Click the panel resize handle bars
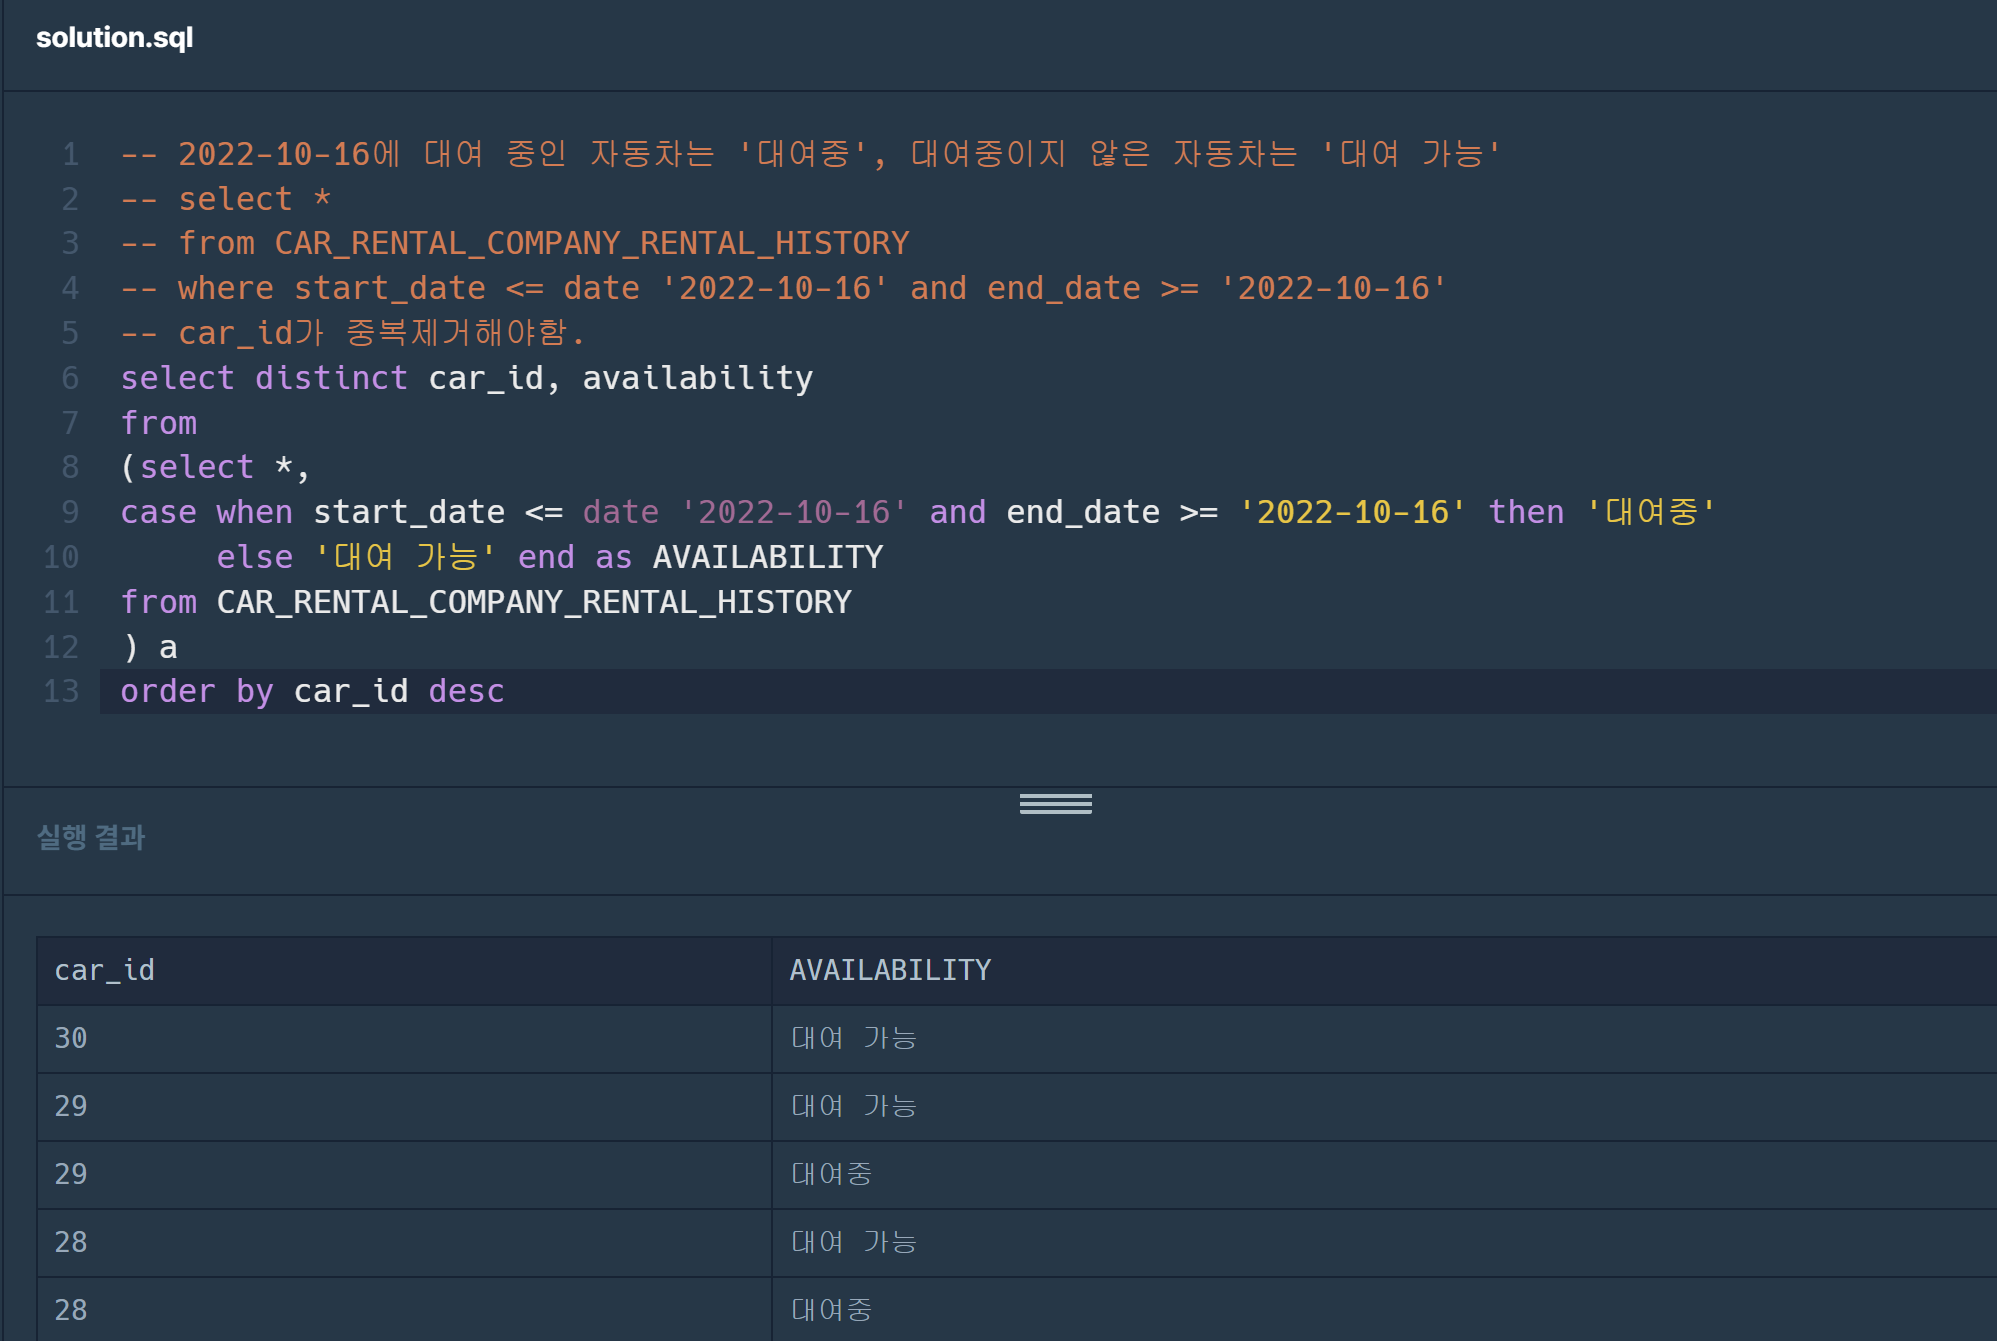1997x1341 pixels. (1055, 804)
